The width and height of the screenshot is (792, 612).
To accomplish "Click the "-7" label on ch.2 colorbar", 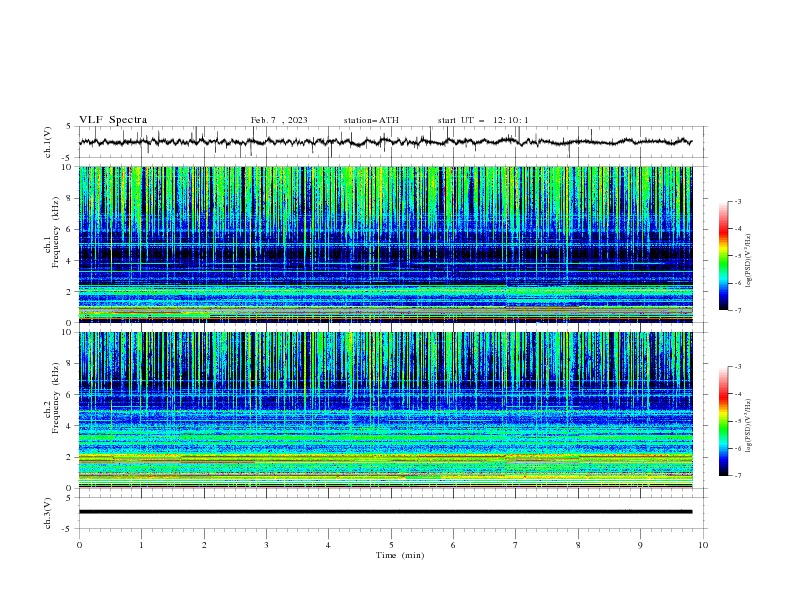I will tap(737, 476).
